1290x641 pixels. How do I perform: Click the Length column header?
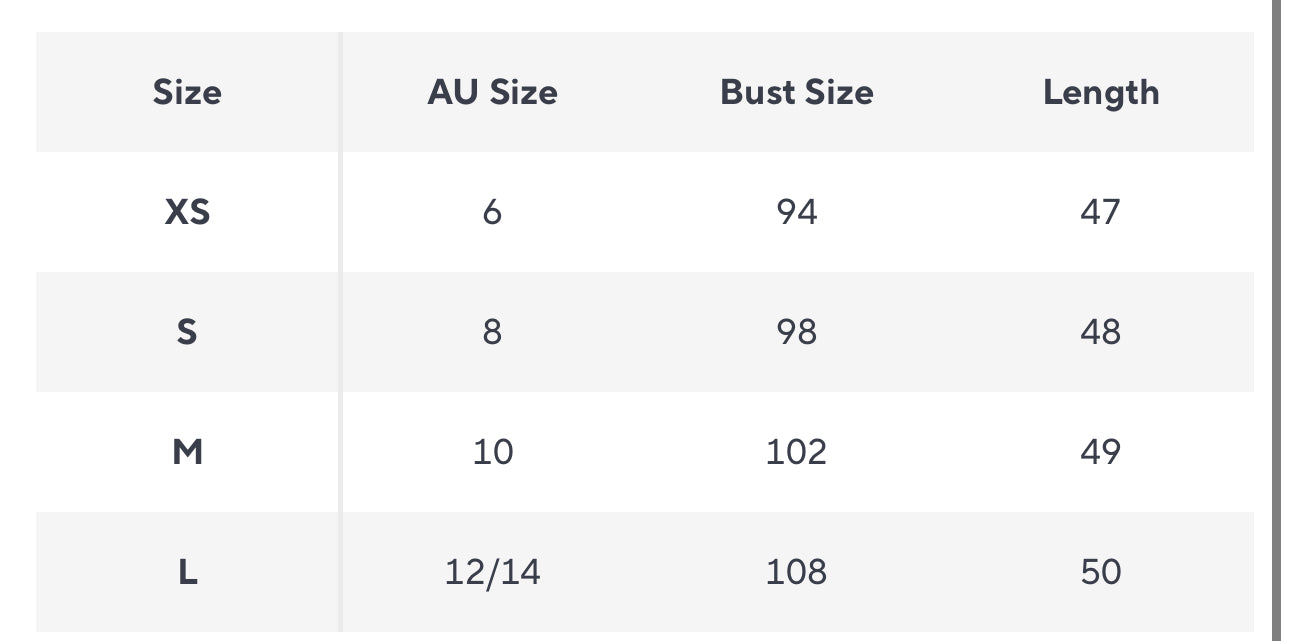(x=1101, y=93)
